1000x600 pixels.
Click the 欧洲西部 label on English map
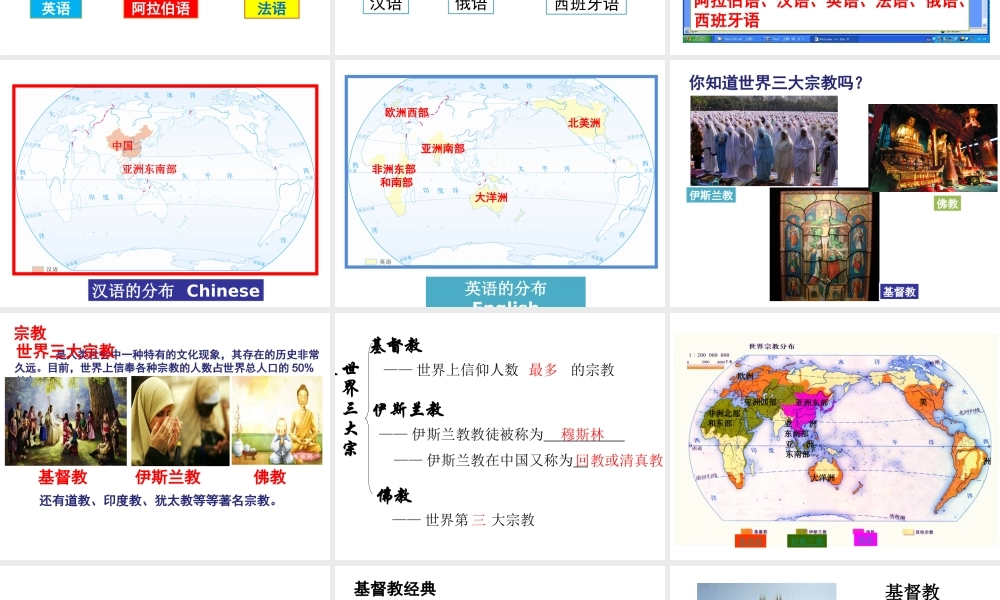(x=407, y=112)
